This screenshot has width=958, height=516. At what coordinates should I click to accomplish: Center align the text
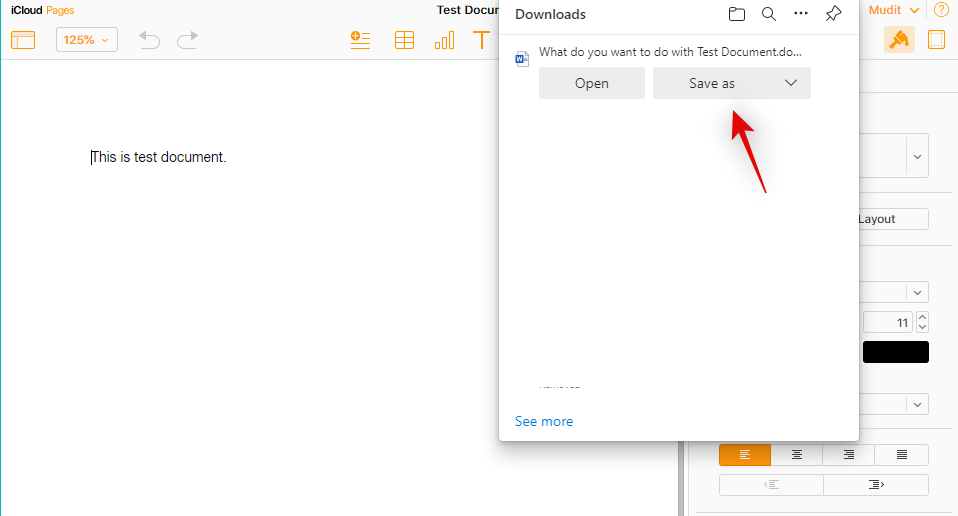[x=797, y=455]
